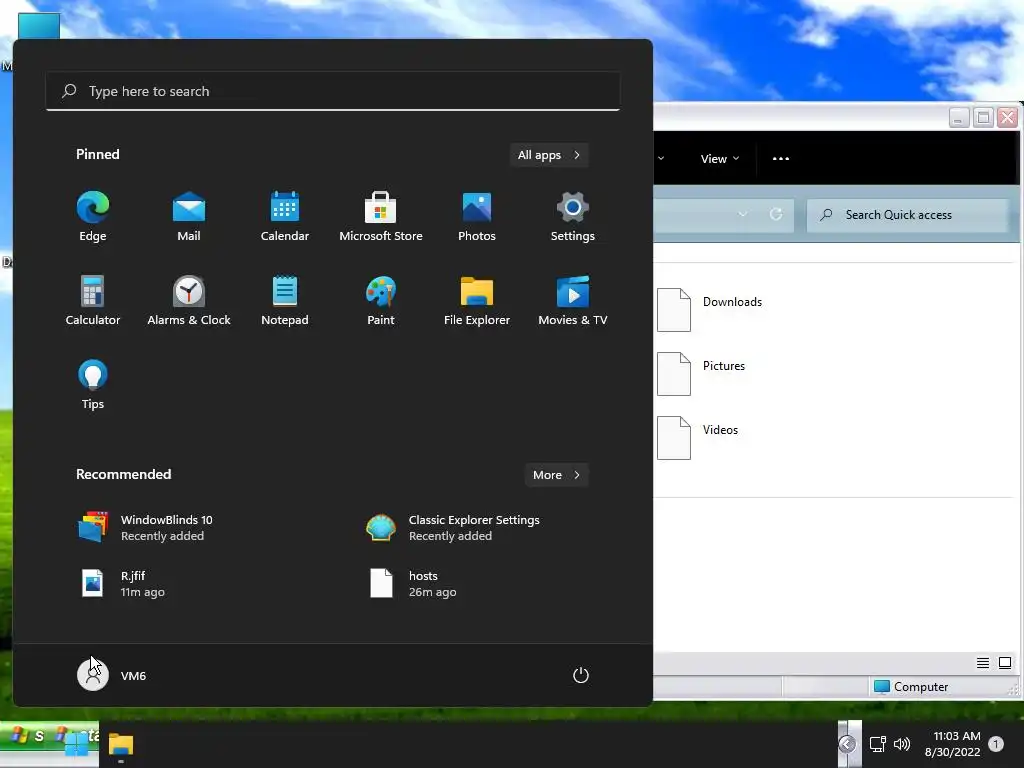The image size is (1024, 768).
Task: Show All apps list
Action: [549, 155]
